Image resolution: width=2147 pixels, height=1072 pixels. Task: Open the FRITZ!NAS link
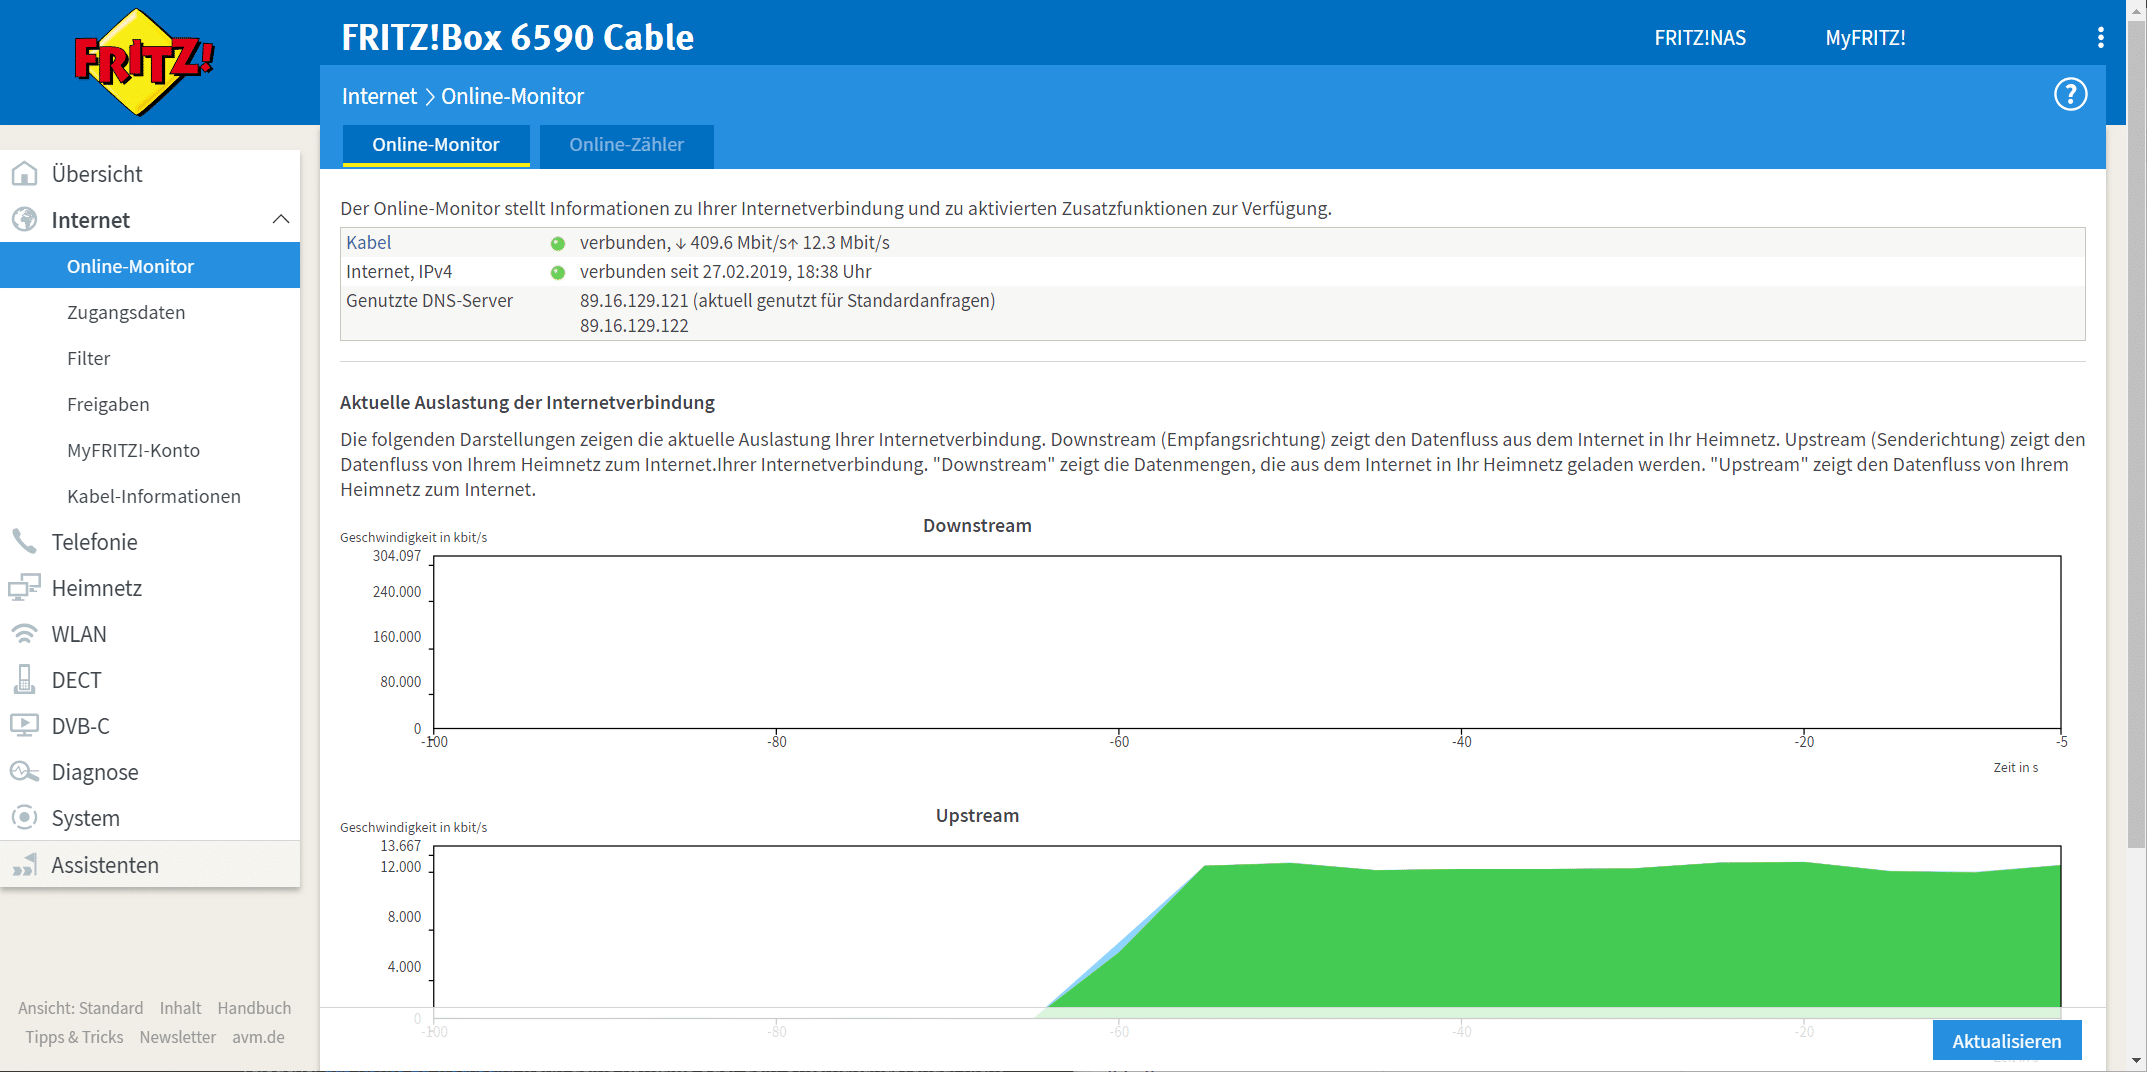click(1700, 38)
